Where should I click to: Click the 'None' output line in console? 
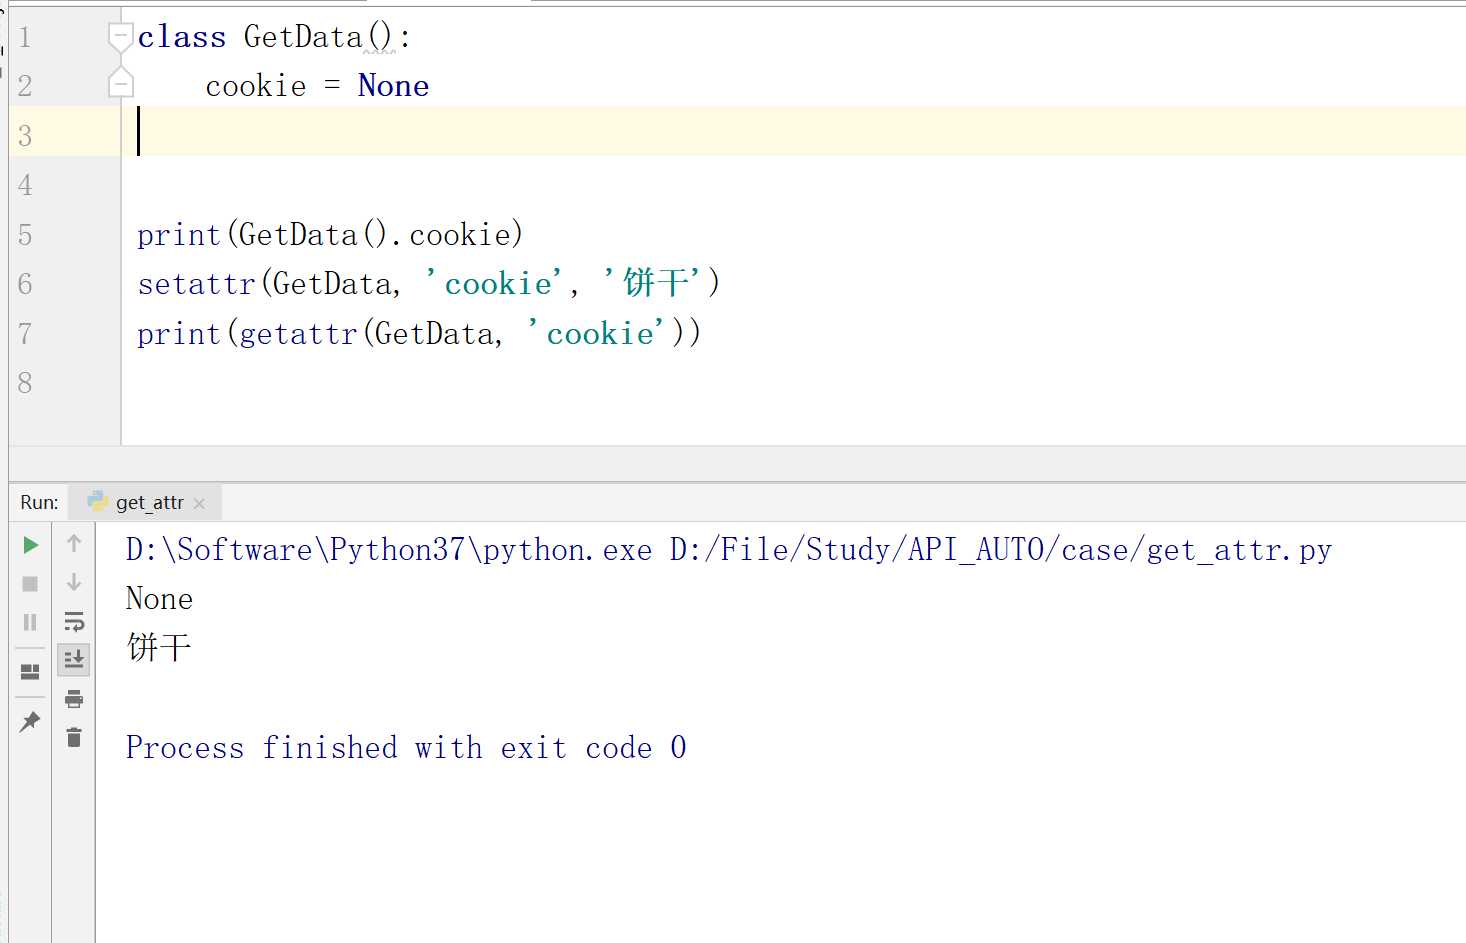point(159,599)
